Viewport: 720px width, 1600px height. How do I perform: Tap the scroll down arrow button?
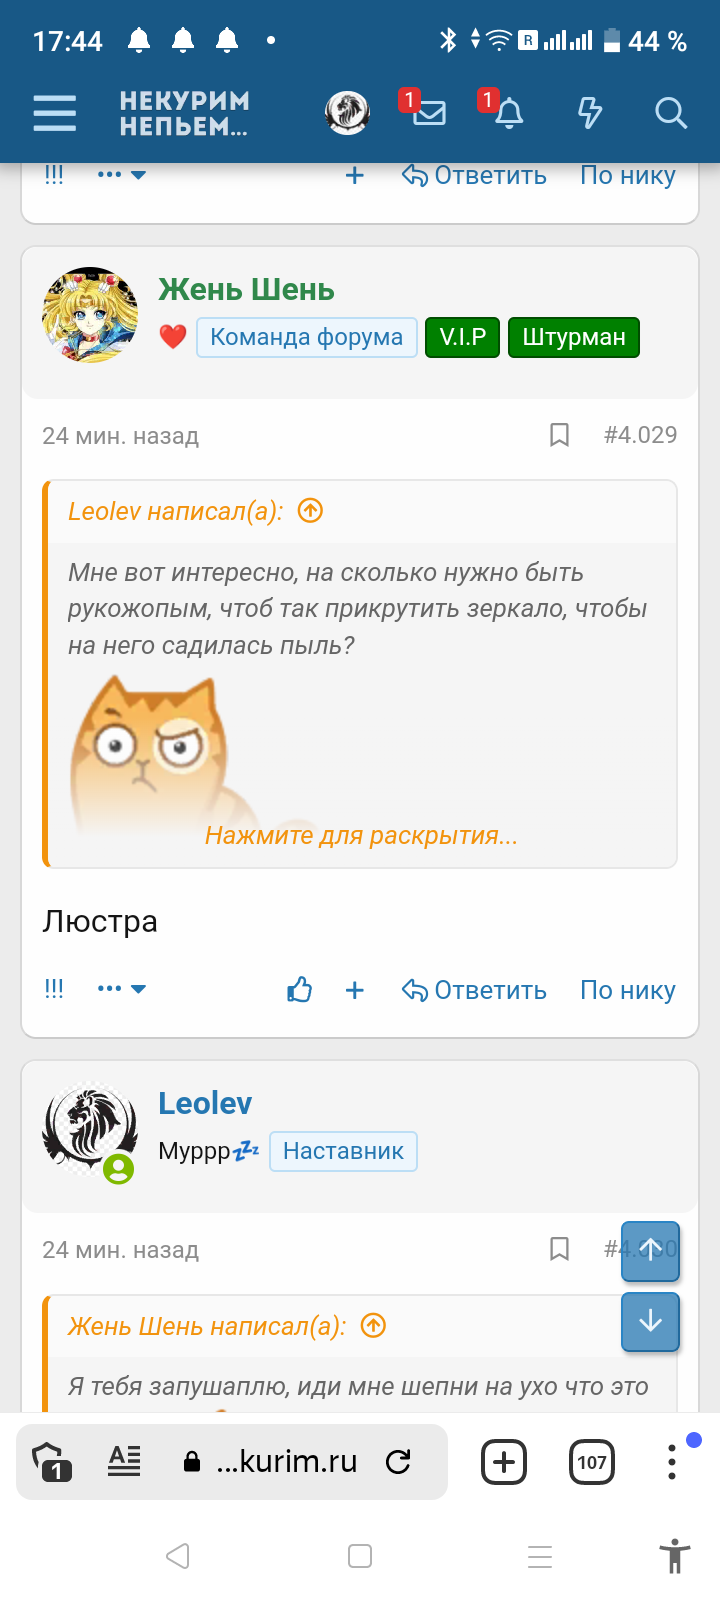click(x=650, y=1322)
